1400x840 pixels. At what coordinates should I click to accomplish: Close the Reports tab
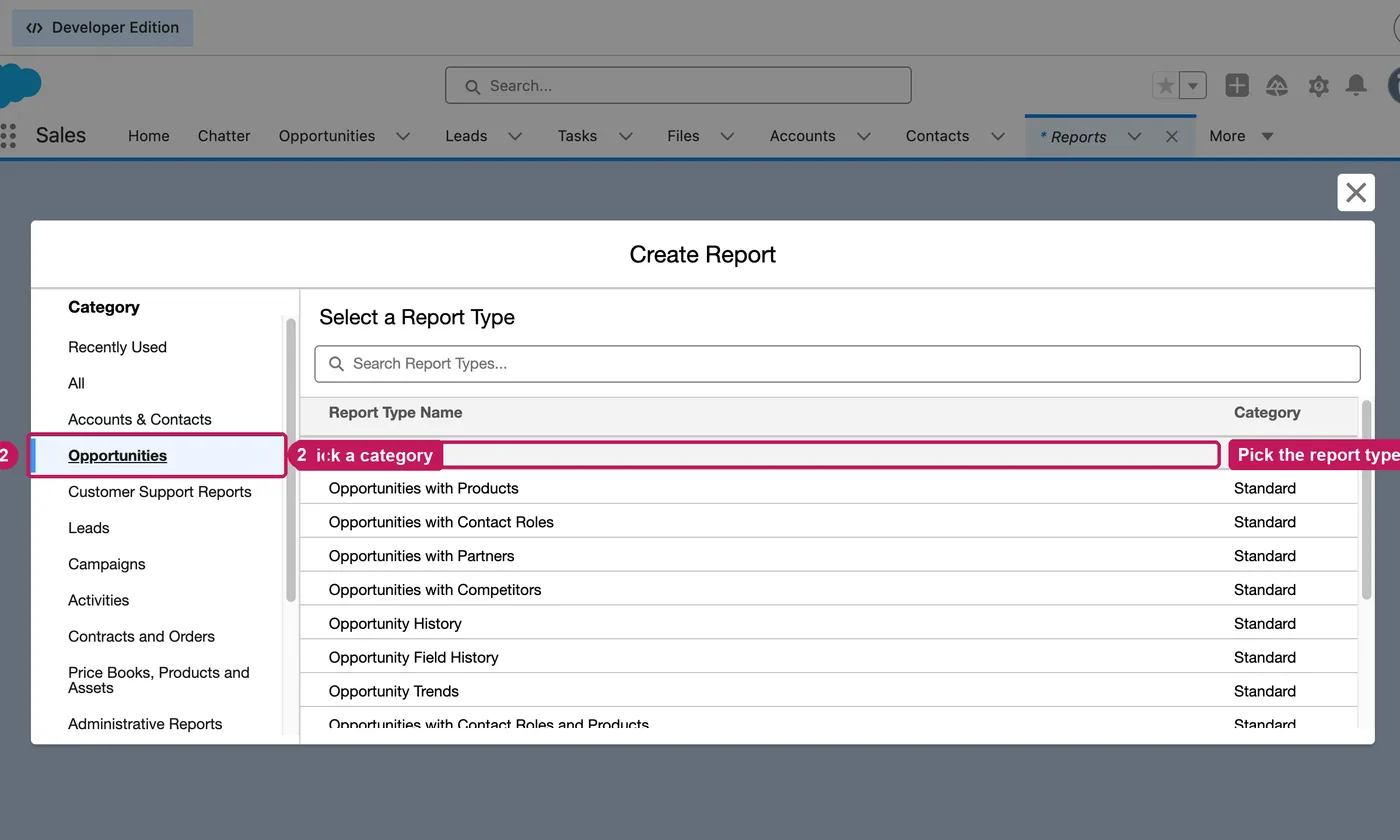(x=1172, y=136)
